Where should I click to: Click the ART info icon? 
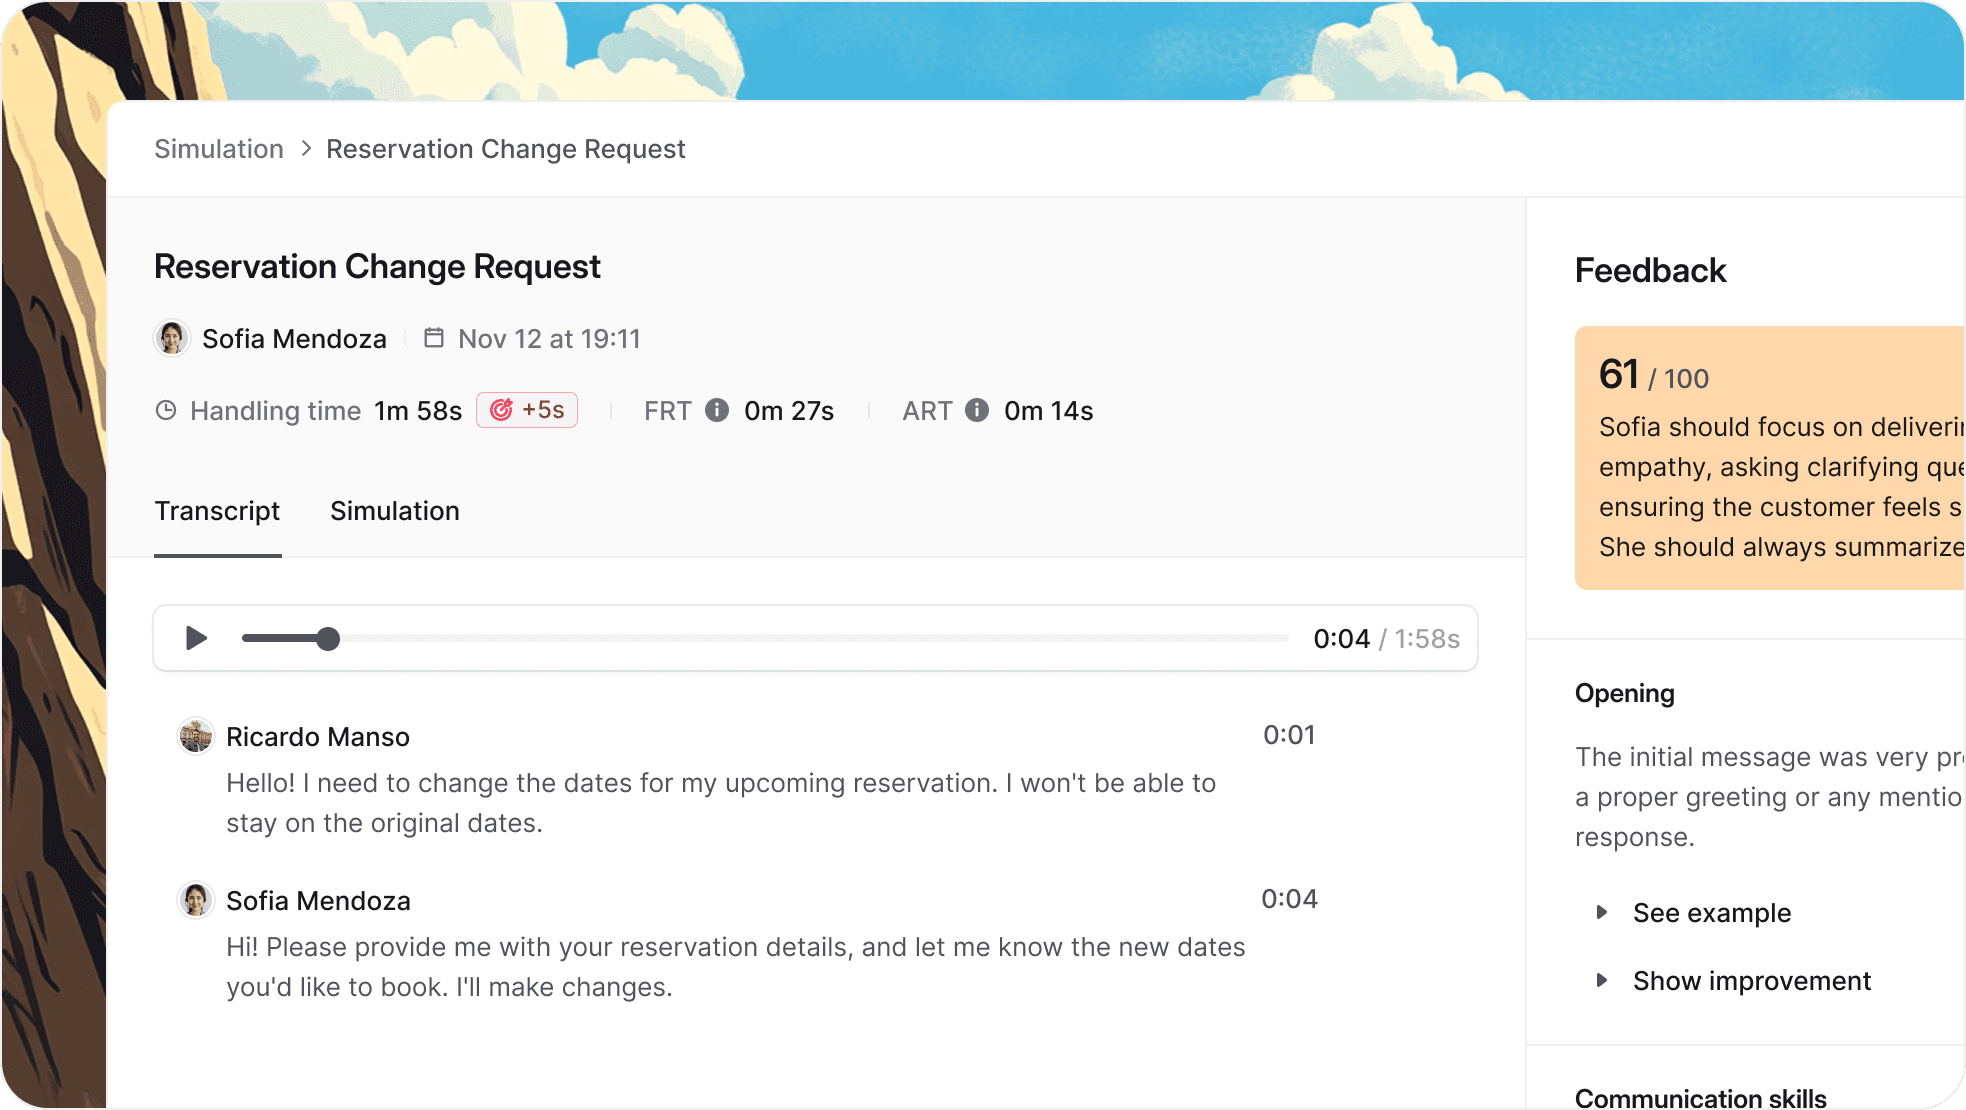point(977,410)
